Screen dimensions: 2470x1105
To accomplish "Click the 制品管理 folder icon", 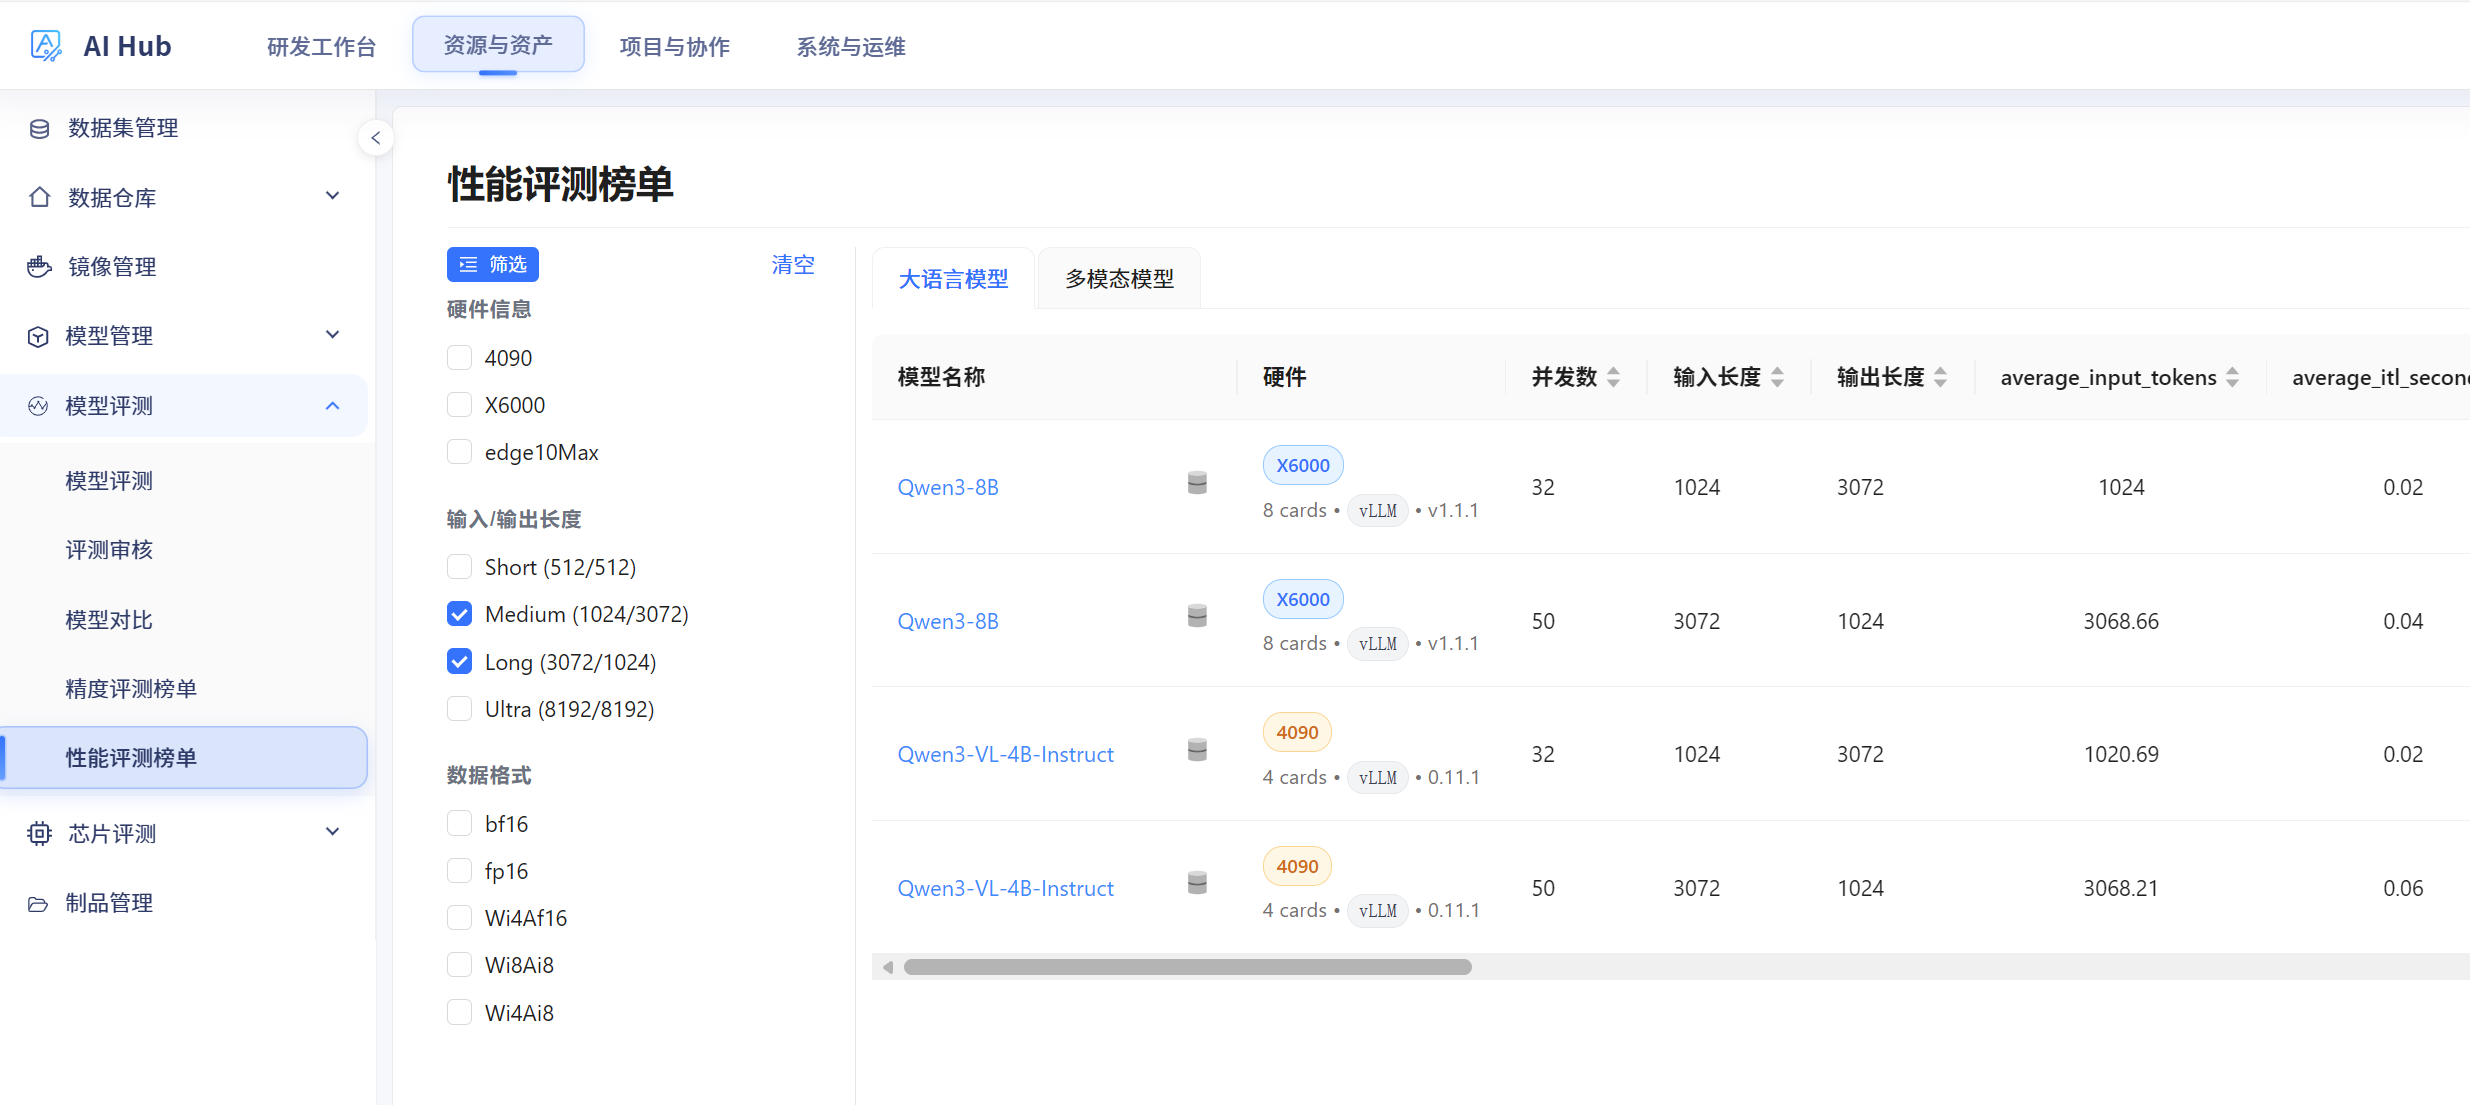I will 38,904.
